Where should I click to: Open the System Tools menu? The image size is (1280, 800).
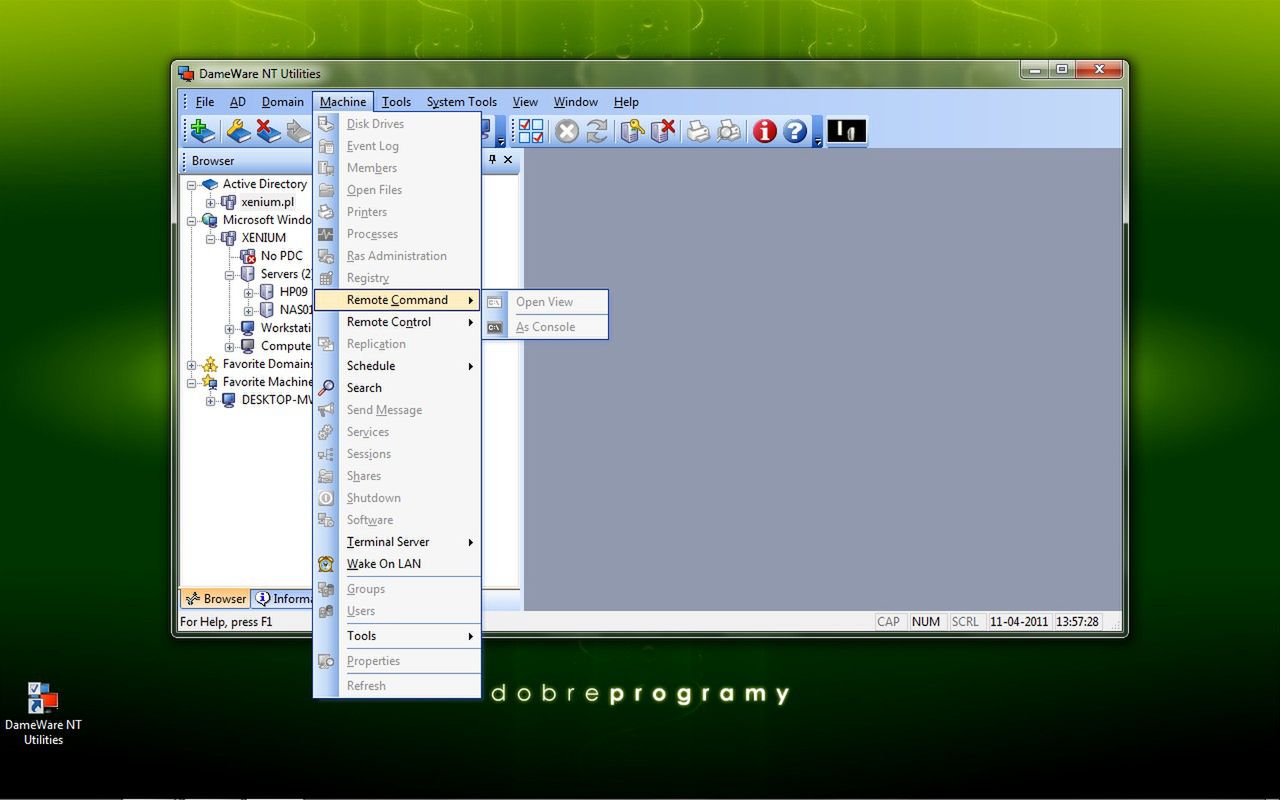462,102
